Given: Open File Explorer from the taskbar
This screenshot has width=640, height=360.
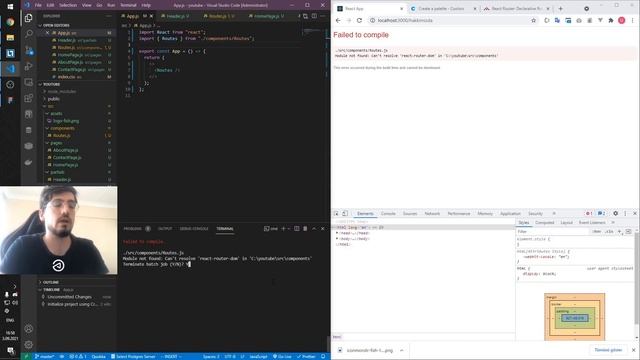Looking at the screenshot, I should (x=10, y=38).
